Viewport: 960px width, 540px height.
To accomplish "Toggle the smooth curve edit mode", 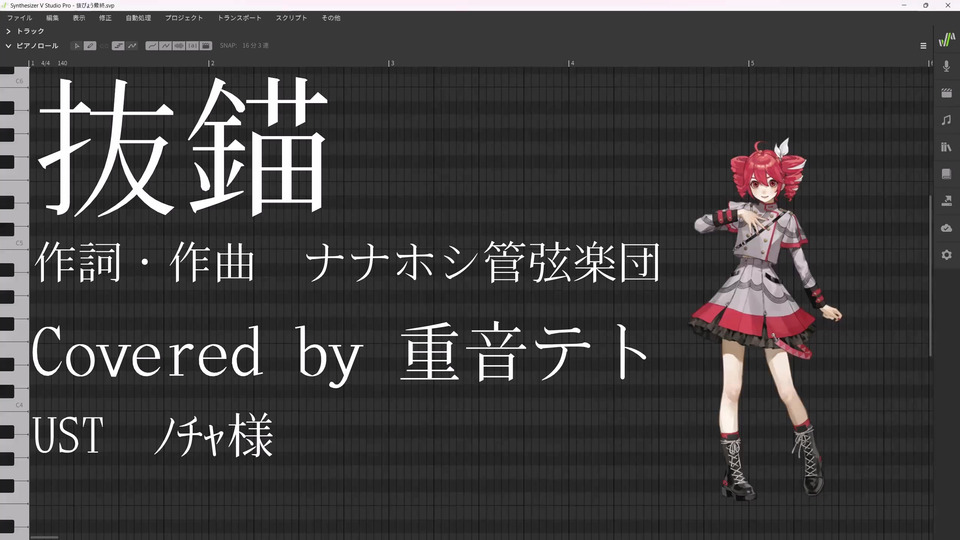I will tap(152, 46).
